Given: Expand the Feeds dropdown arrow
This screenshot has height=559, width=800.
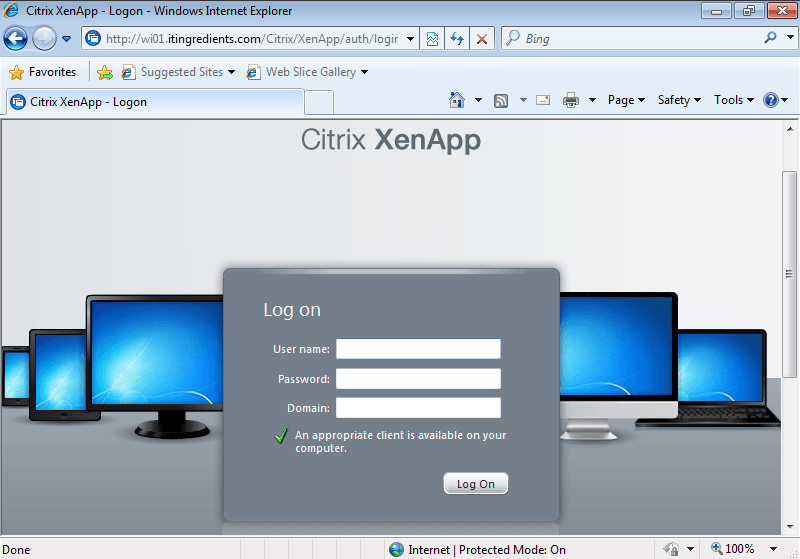Looking at the screenshot, I should coord(523,100).
